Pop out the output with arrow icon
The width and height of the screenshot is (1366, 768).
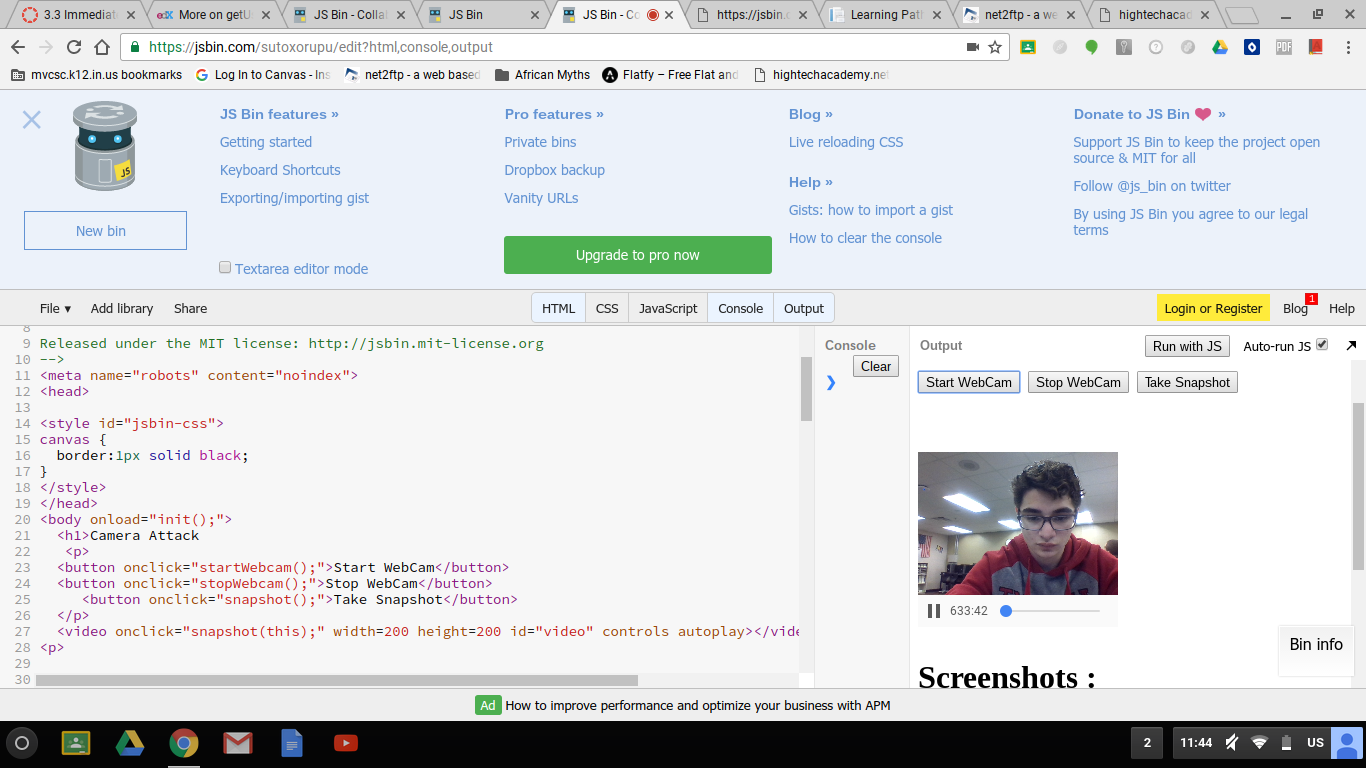tap(1351, 346)
